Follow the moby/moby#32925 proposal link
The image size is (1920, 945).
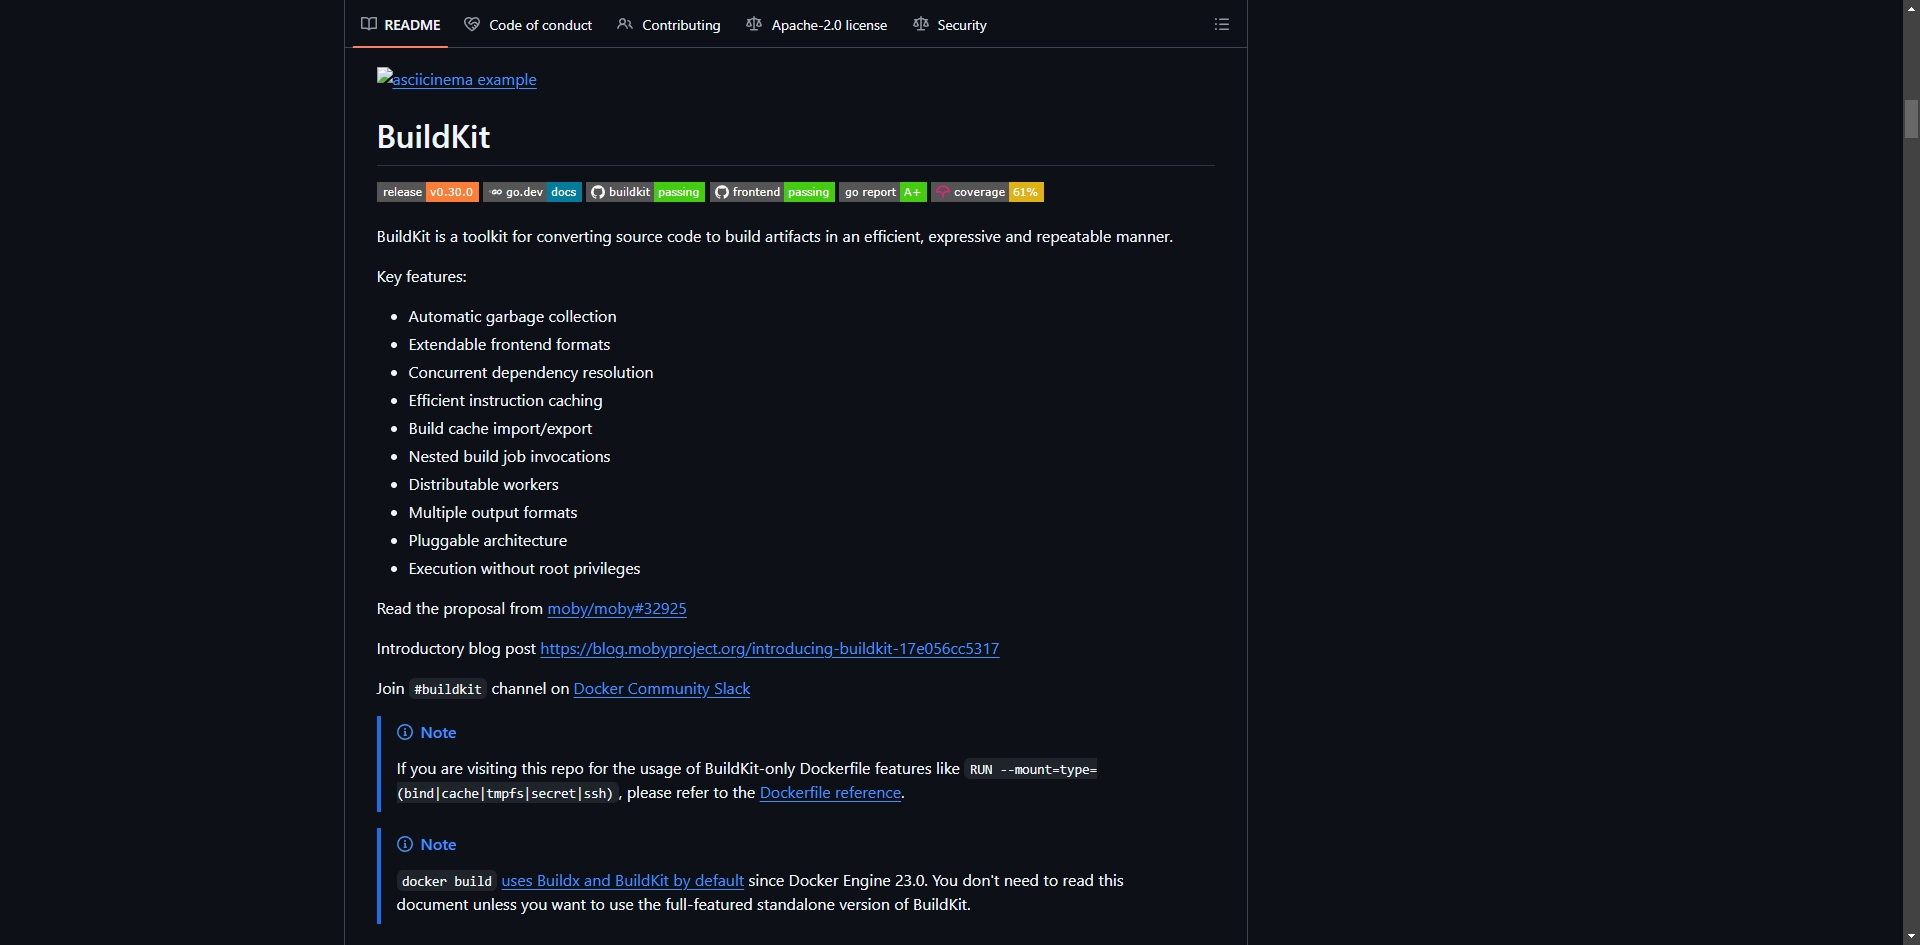(617, 608)
